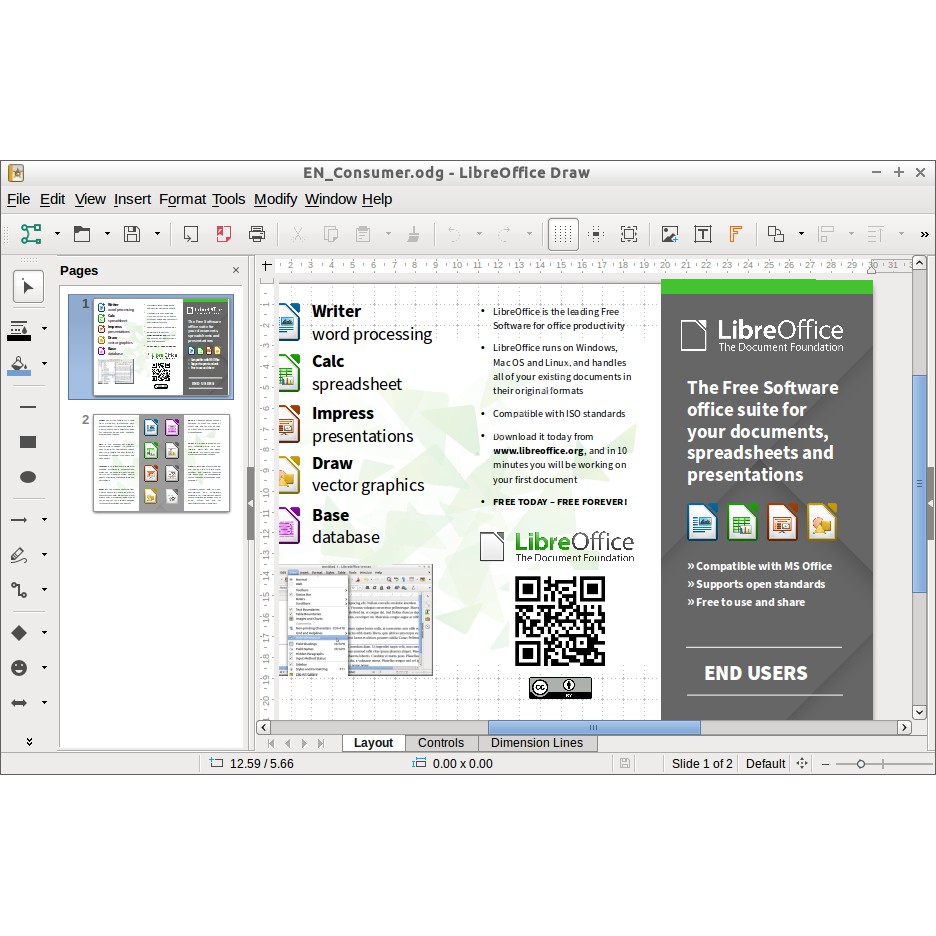Close the Pages panel
Screen dimensions: 936x936
[x=235, y=270]
